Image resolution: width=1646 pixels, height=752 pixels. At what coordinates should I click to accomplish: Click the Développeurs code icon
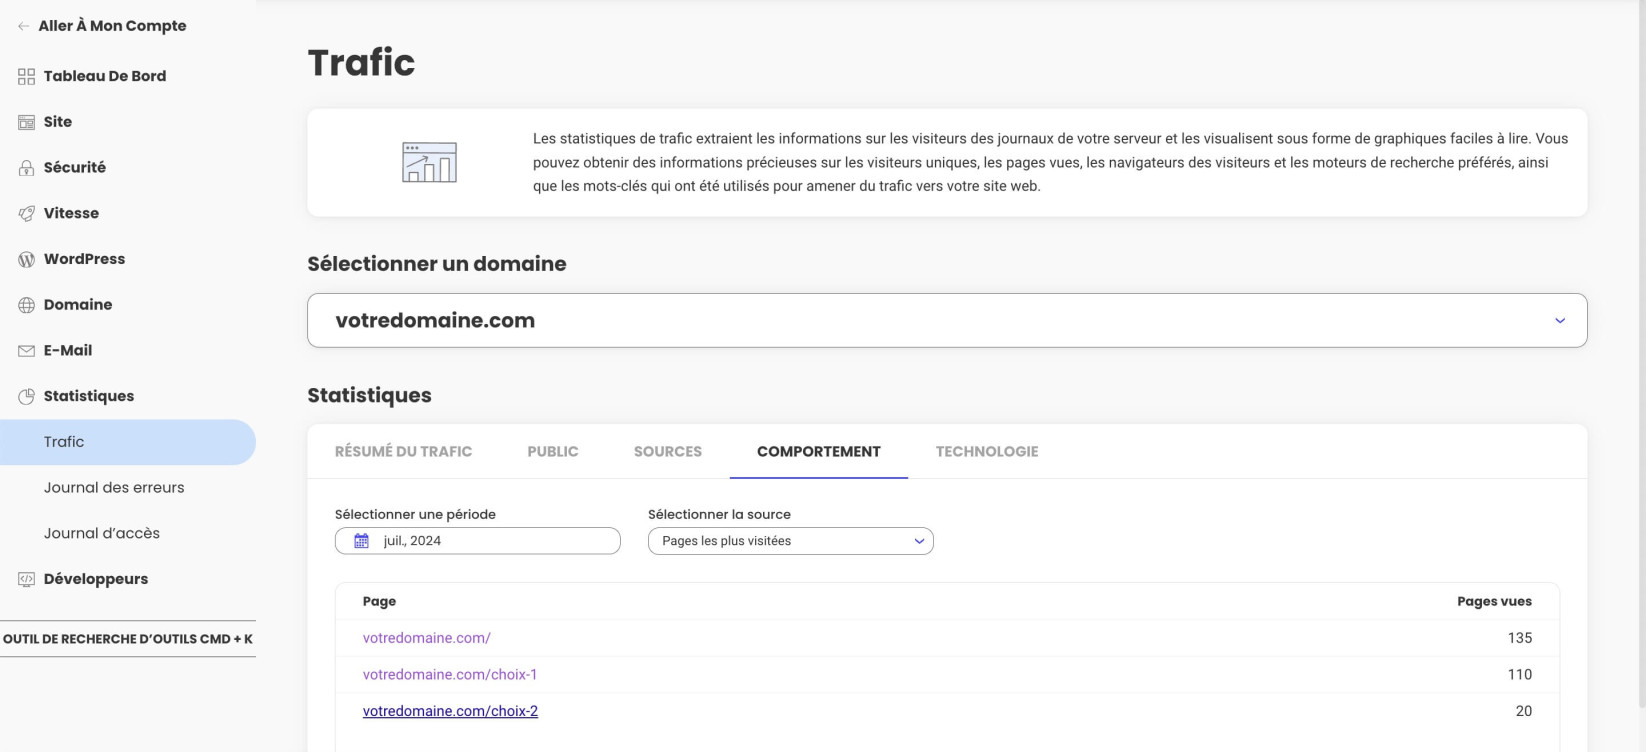pyautogui.click(x=27, y=579)
